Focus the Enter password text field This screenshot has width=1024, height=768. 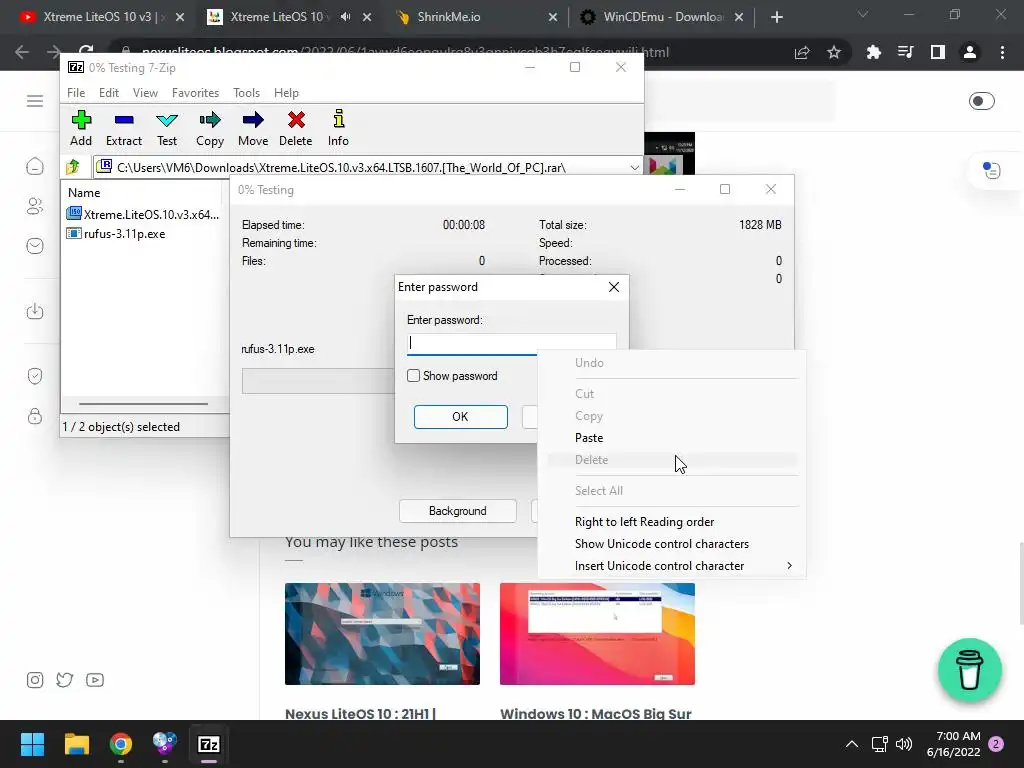[x=511, y=344]
